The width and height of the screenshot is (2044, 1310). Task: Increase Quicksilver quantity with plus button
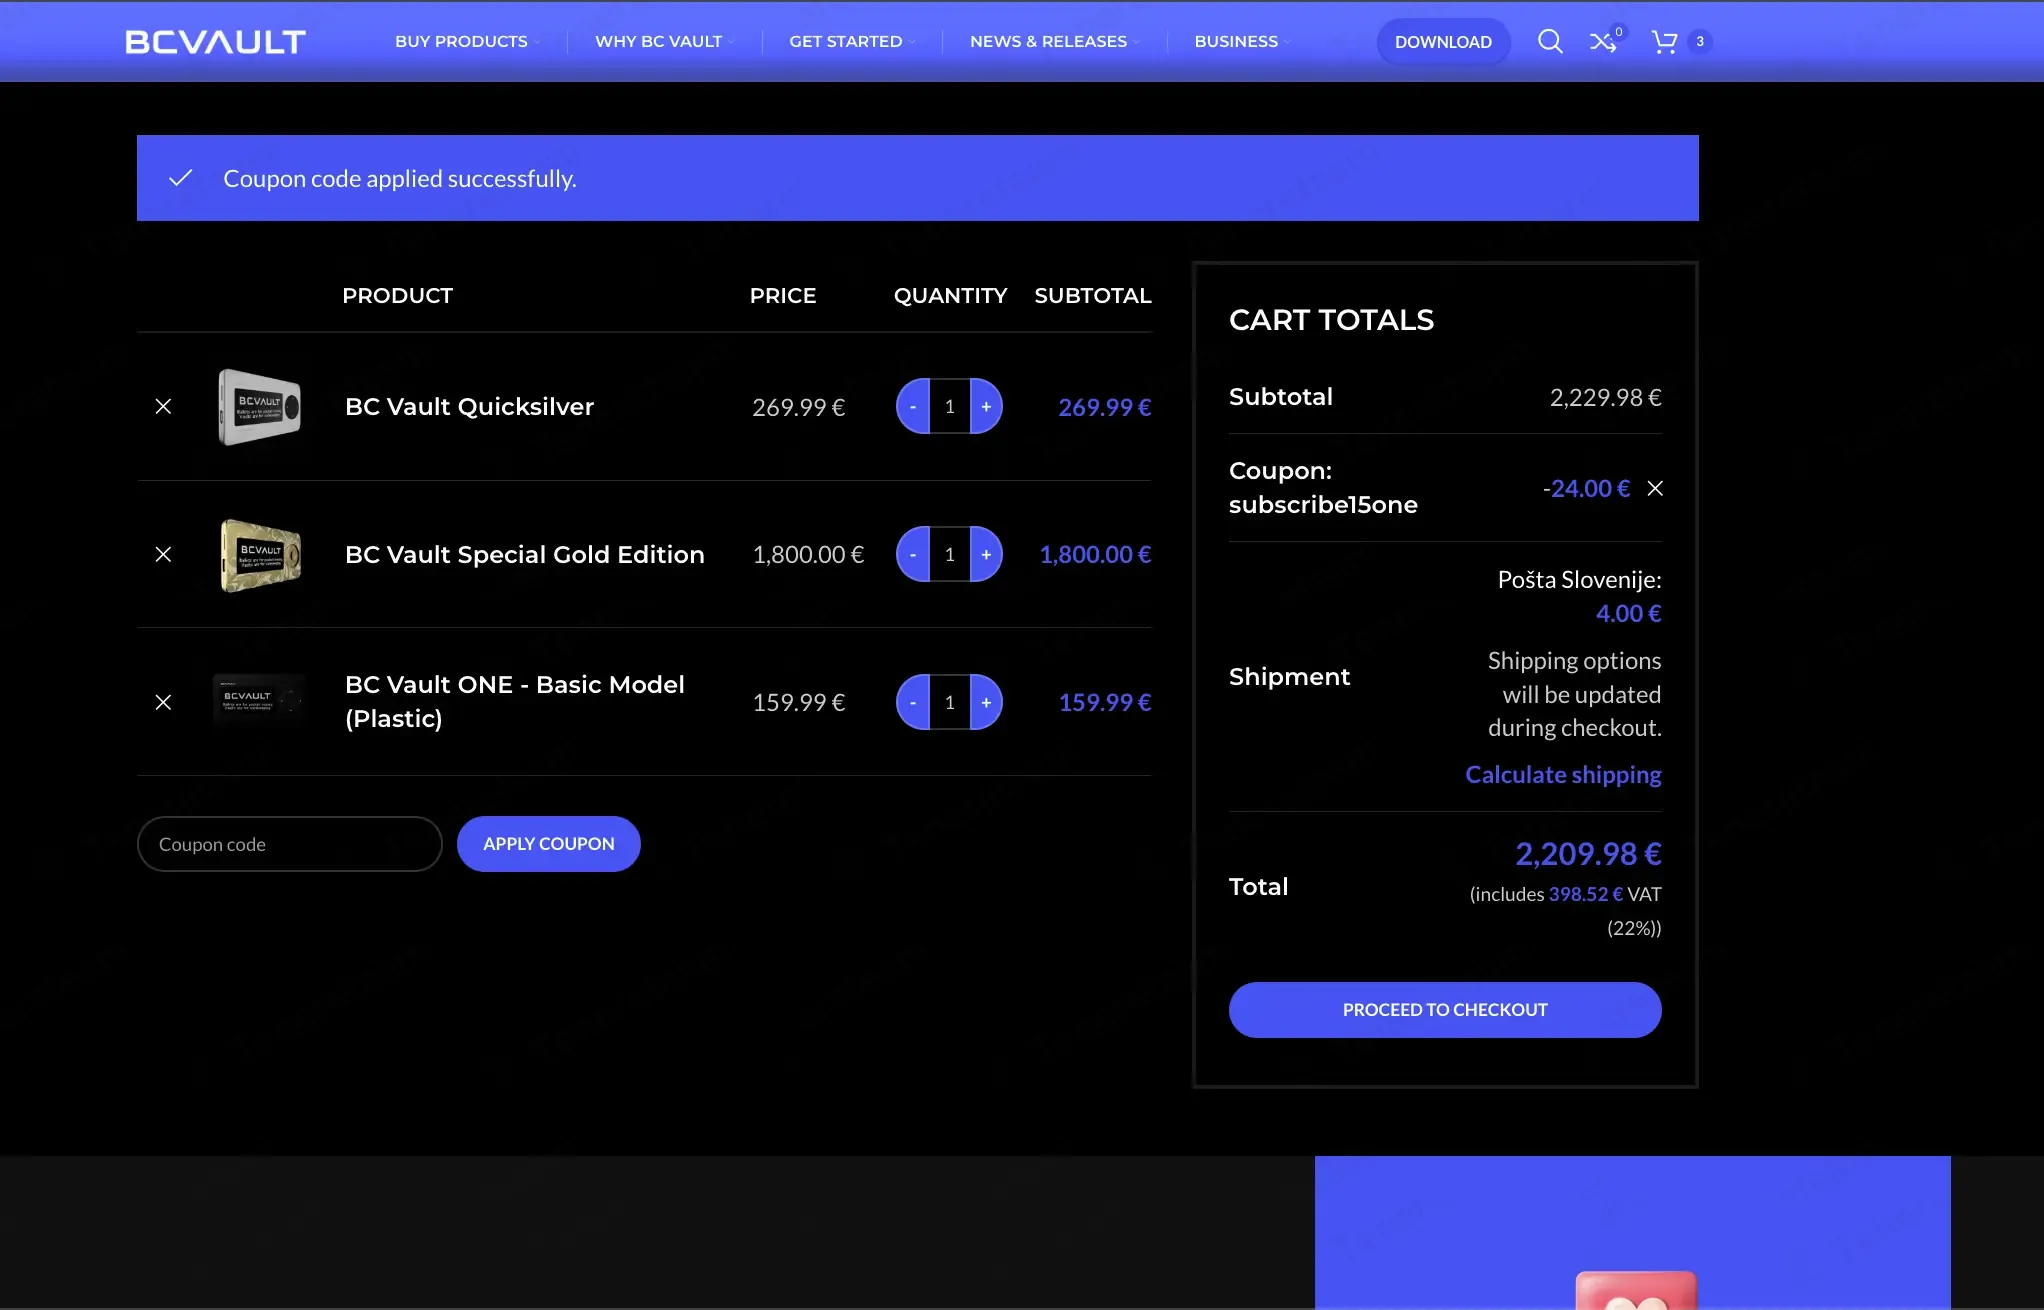pyautogui.click(x=986, y=406)
